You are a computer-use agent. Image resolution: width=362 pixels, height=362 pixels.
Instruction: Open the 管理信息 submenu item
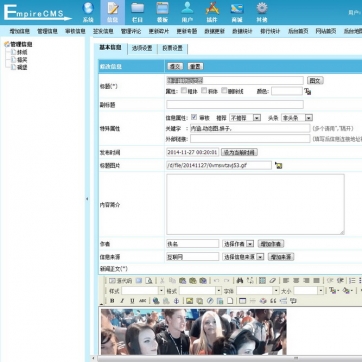click(47, 31)
